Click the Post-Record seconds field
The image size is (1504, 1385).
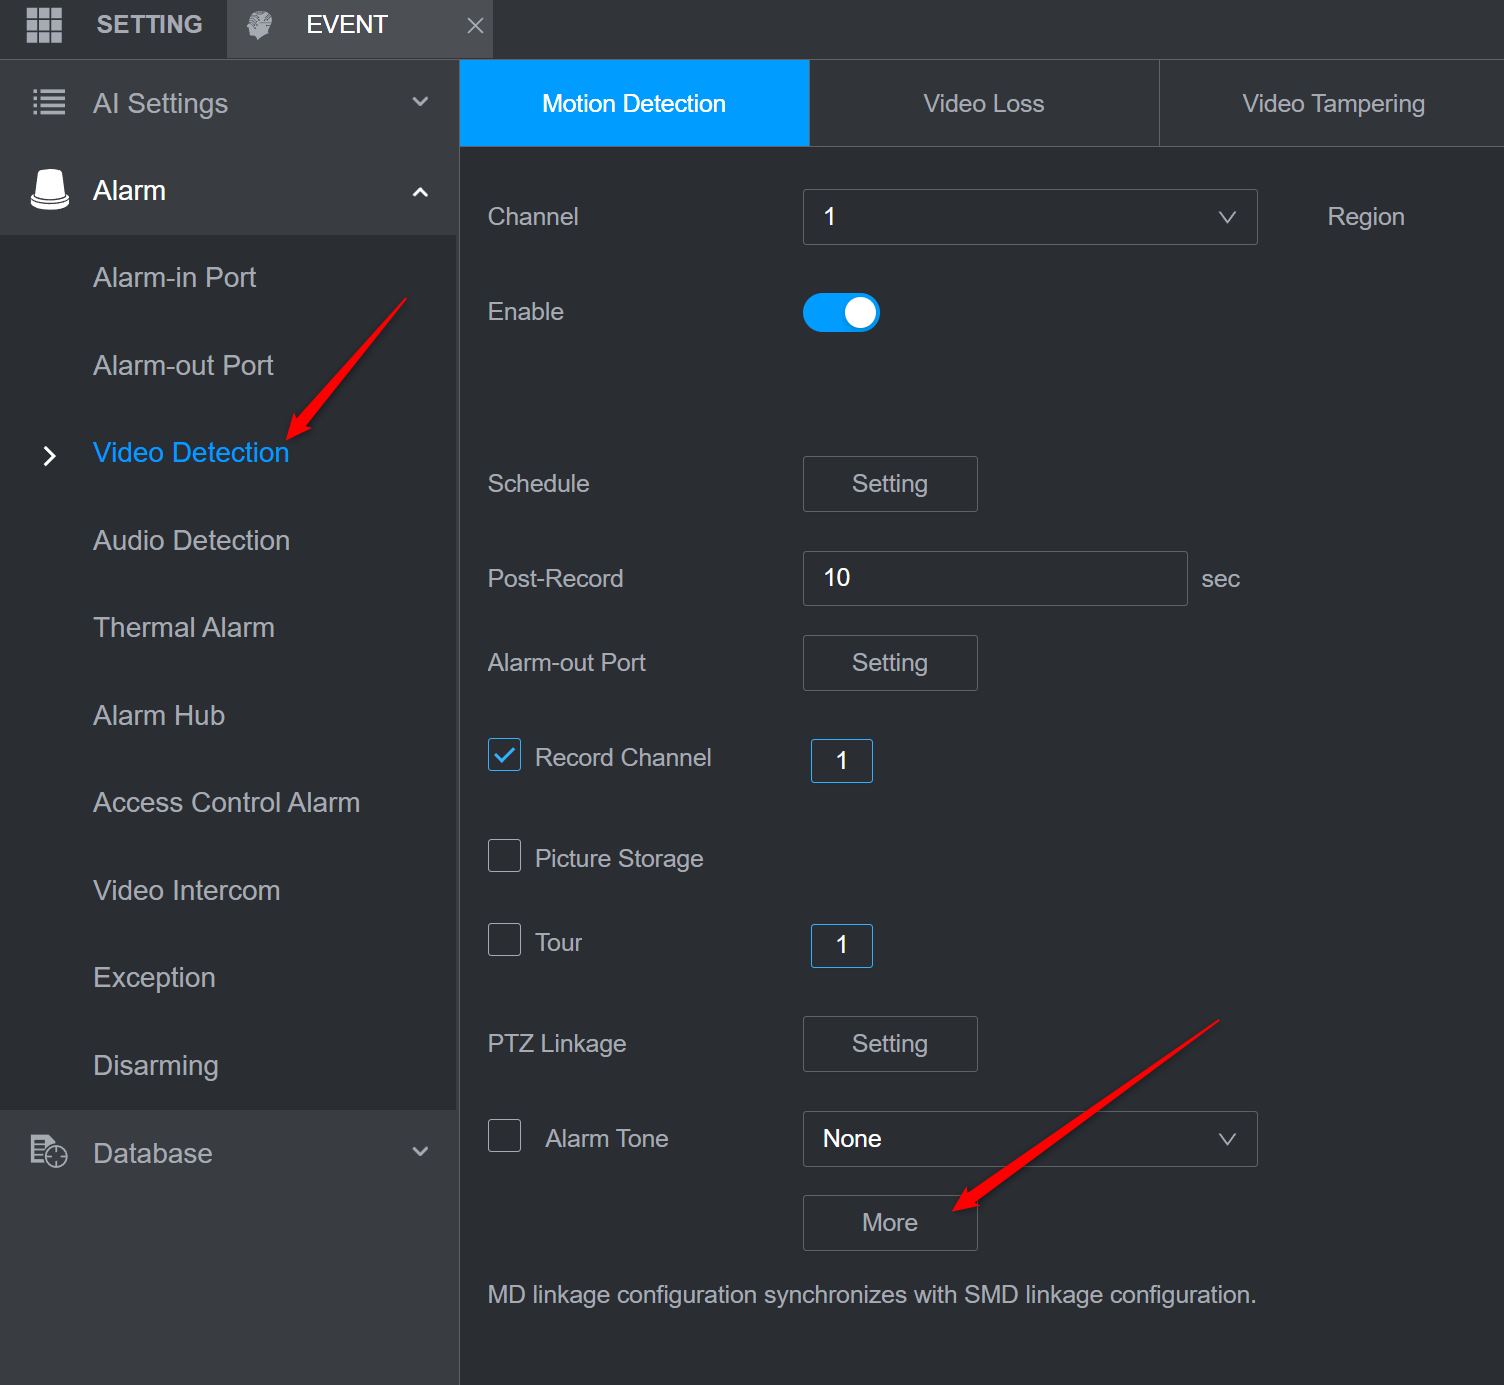pyautogui.click(x=995, y=578)
